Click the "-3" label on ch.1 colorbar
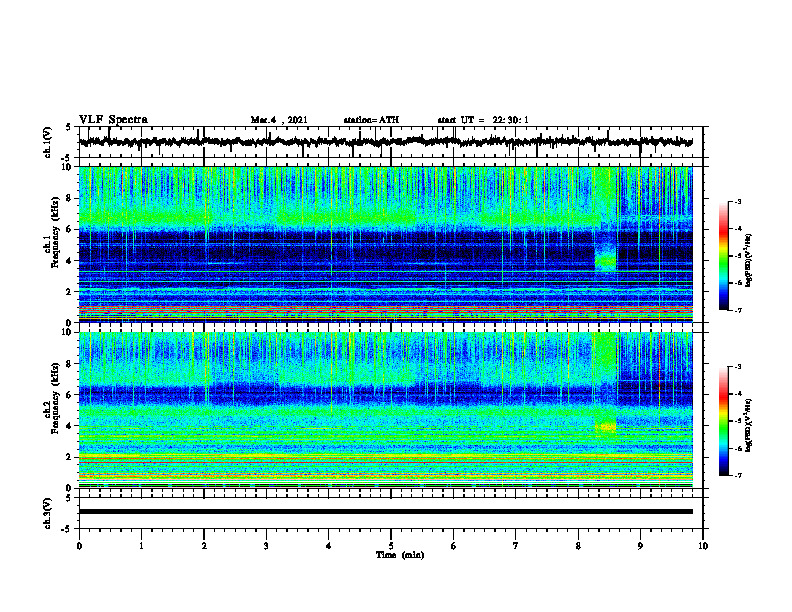This screenshot has width=792, height=612. pyautogui.click(x=738, y=201)
